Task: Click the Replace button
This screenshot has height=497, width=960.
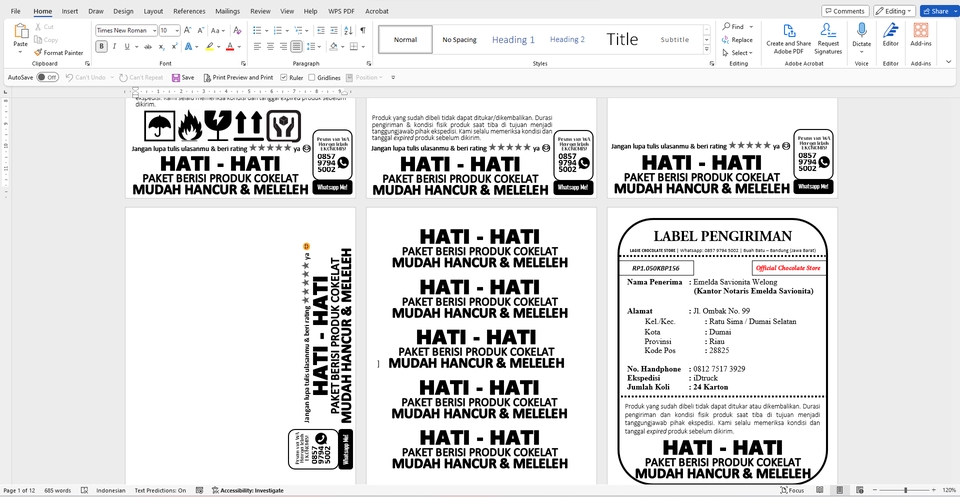Action: coord(737,40)
